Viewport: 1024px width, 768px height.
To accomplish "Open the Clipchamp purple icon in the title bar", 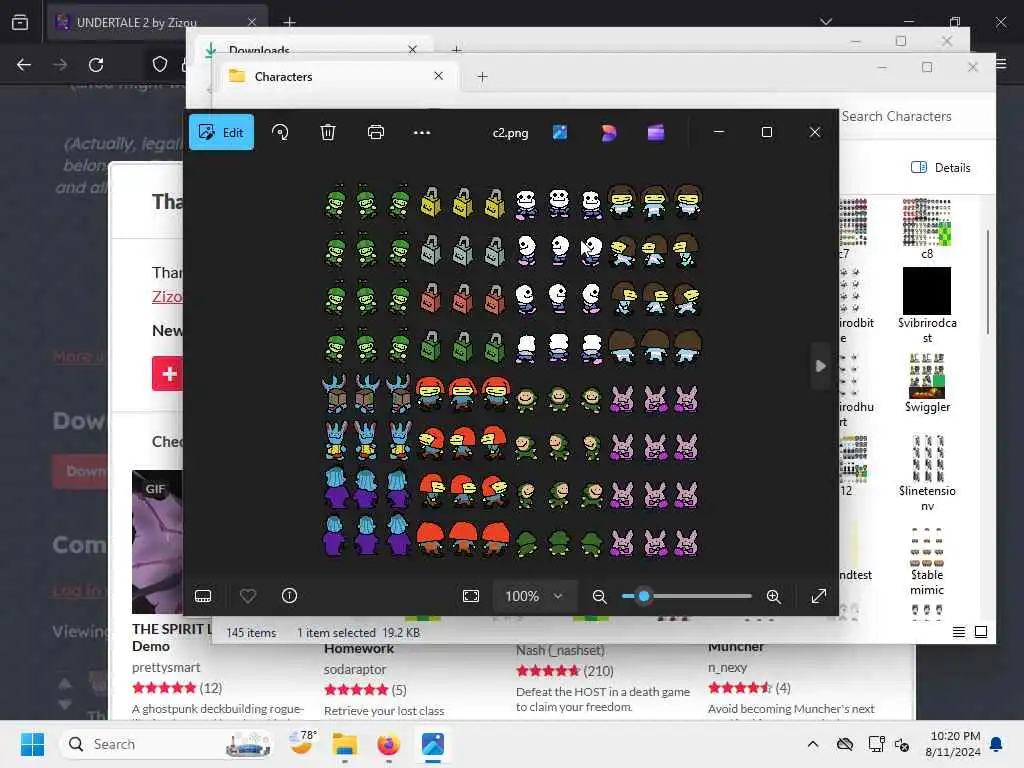I will pos(656,133).
